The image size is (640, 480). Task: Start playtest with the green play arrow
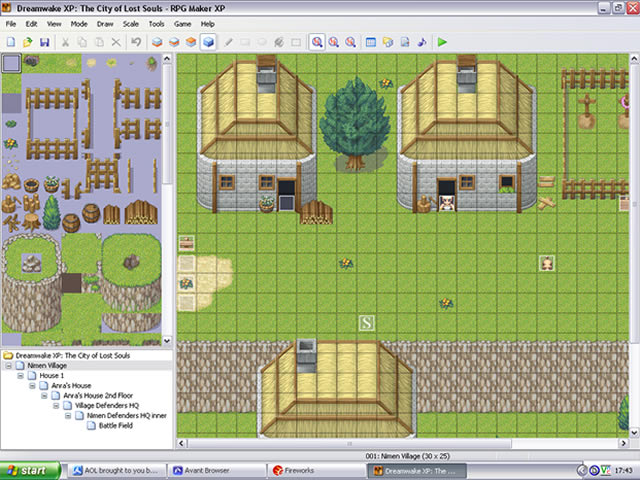(442, 42)
